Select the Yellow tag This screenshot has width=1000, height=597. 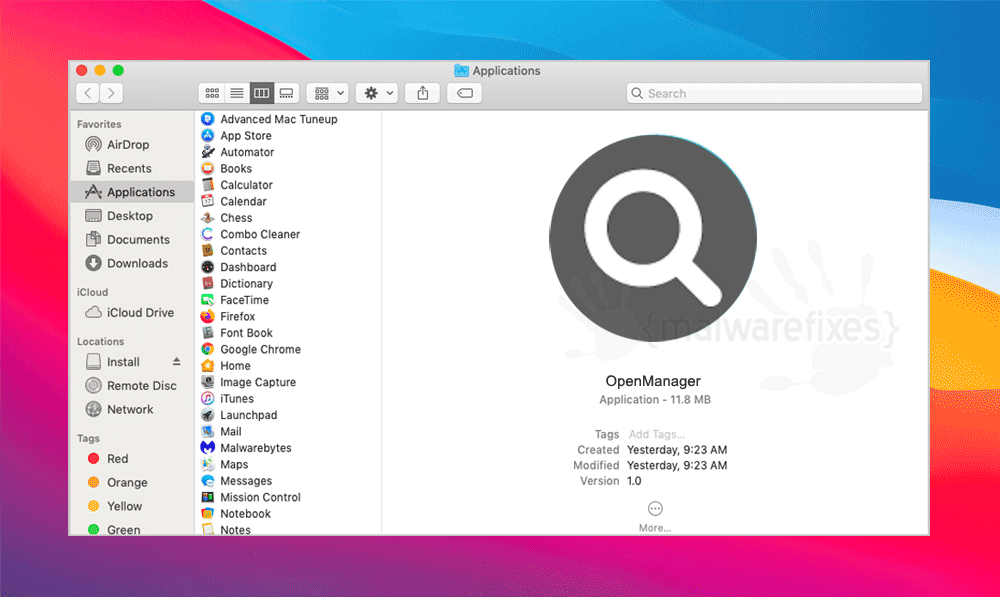pyautogui.click(x=131, y=506)
